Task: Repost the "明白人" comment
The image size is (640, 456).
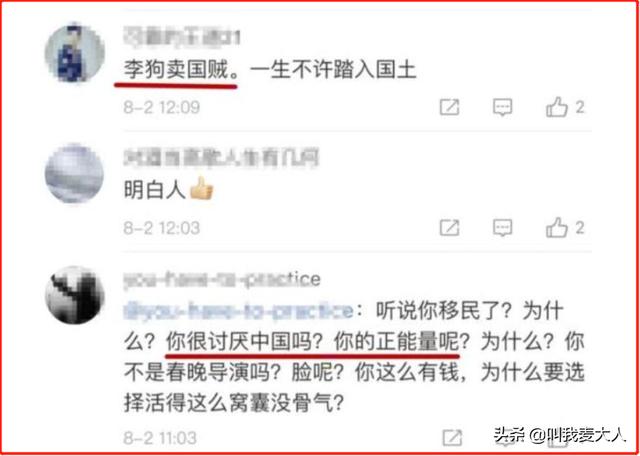Action: tap(449, 228)
